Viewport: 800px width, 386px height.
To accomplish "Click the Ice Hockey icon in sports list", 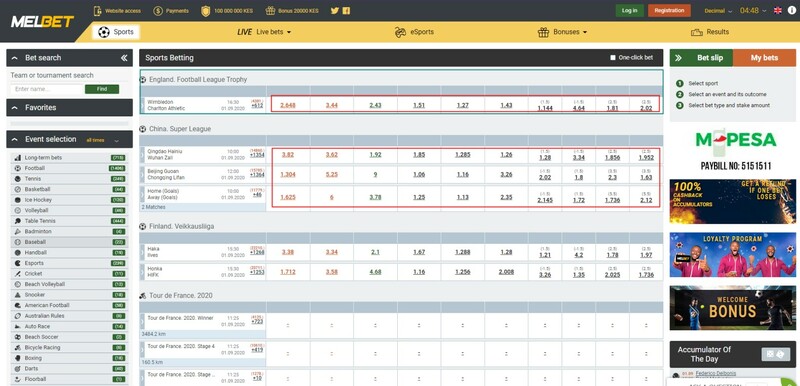I will pyautogui.click(x=18, y=200).
